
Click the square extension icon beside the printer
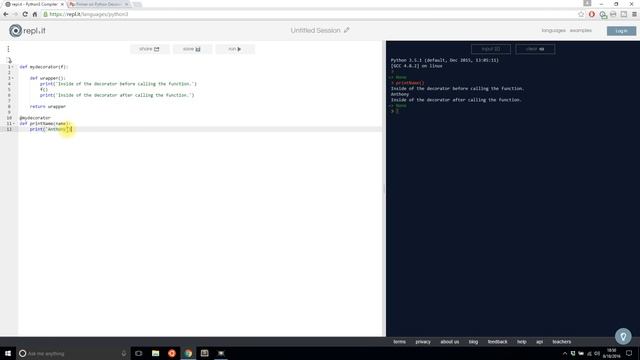point(624,14)
